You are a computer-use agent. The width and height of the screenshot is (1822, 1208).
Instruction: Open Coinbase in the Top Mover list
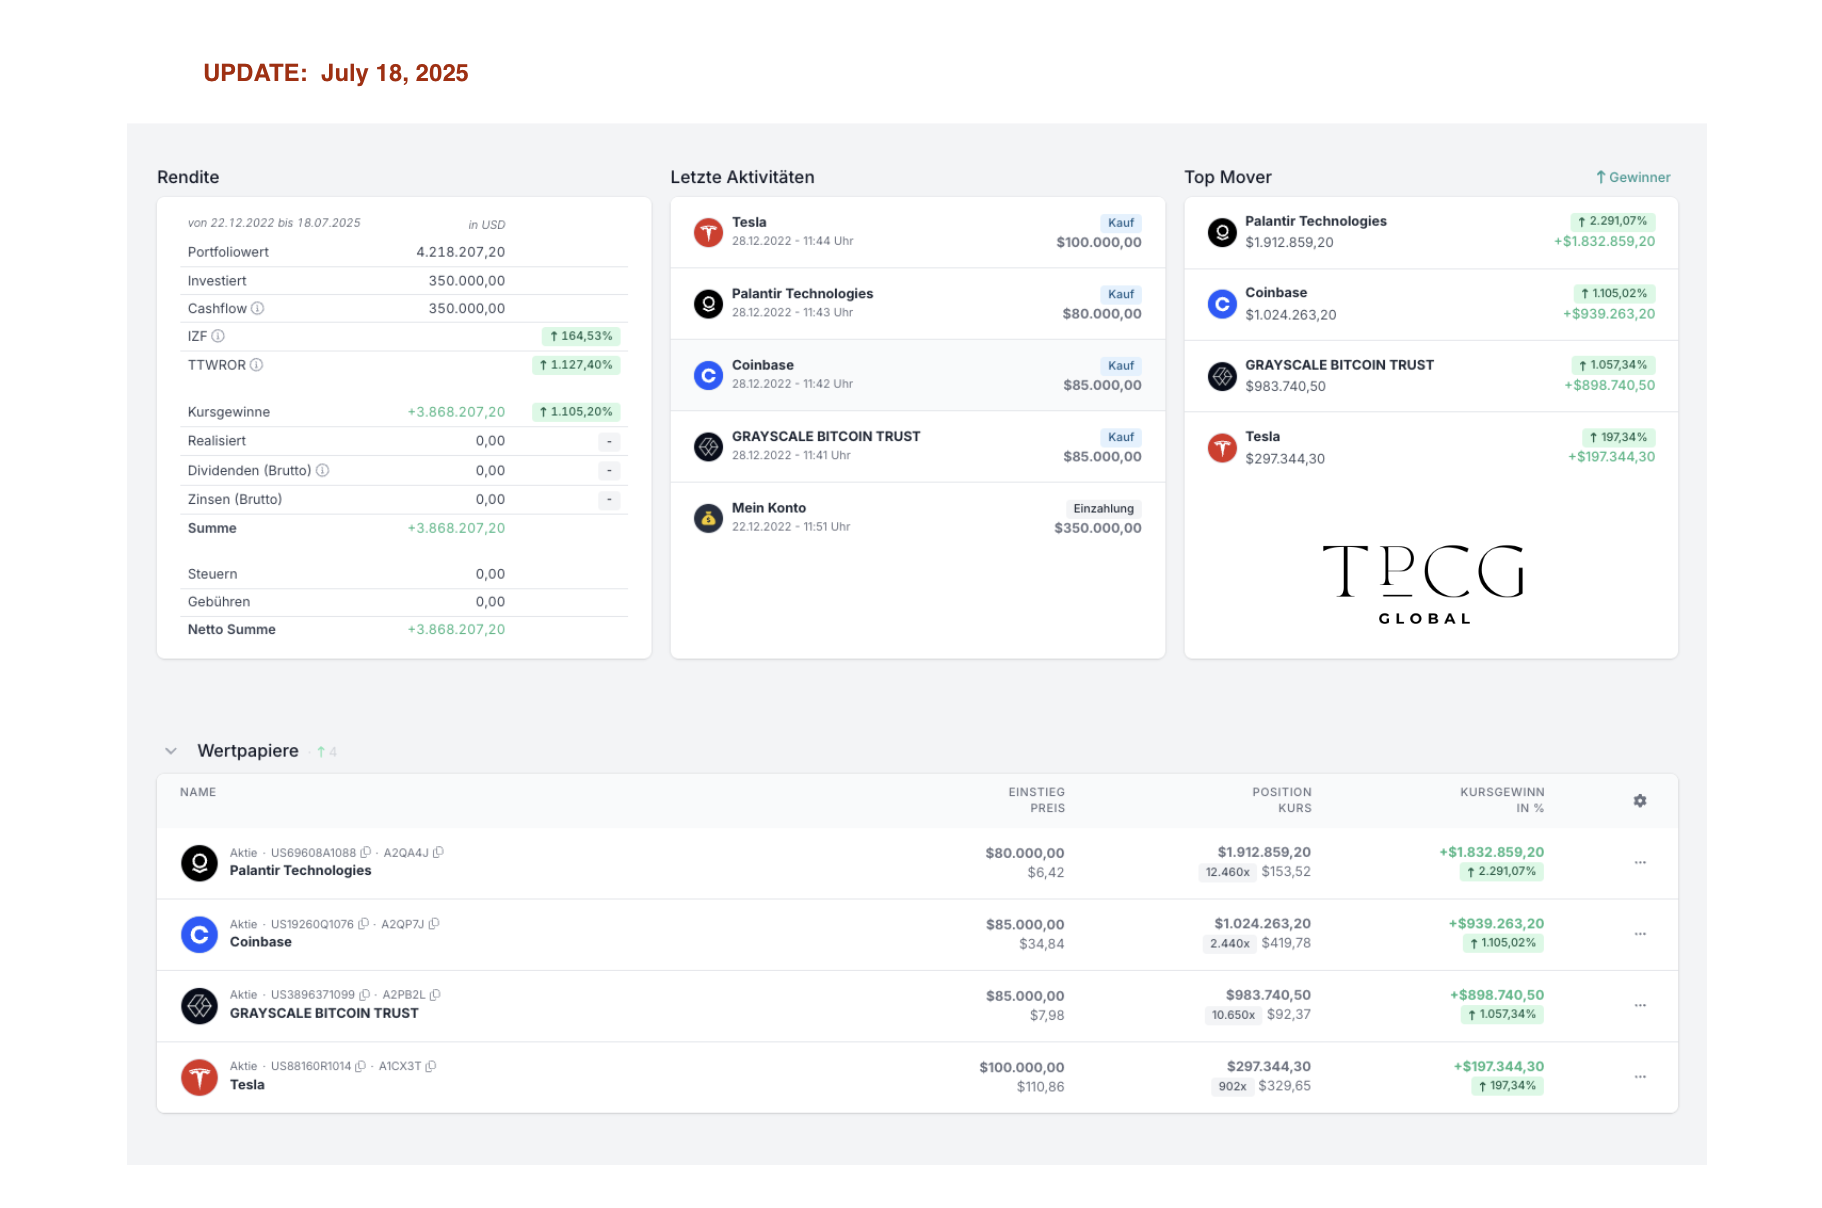(1431, 304)
